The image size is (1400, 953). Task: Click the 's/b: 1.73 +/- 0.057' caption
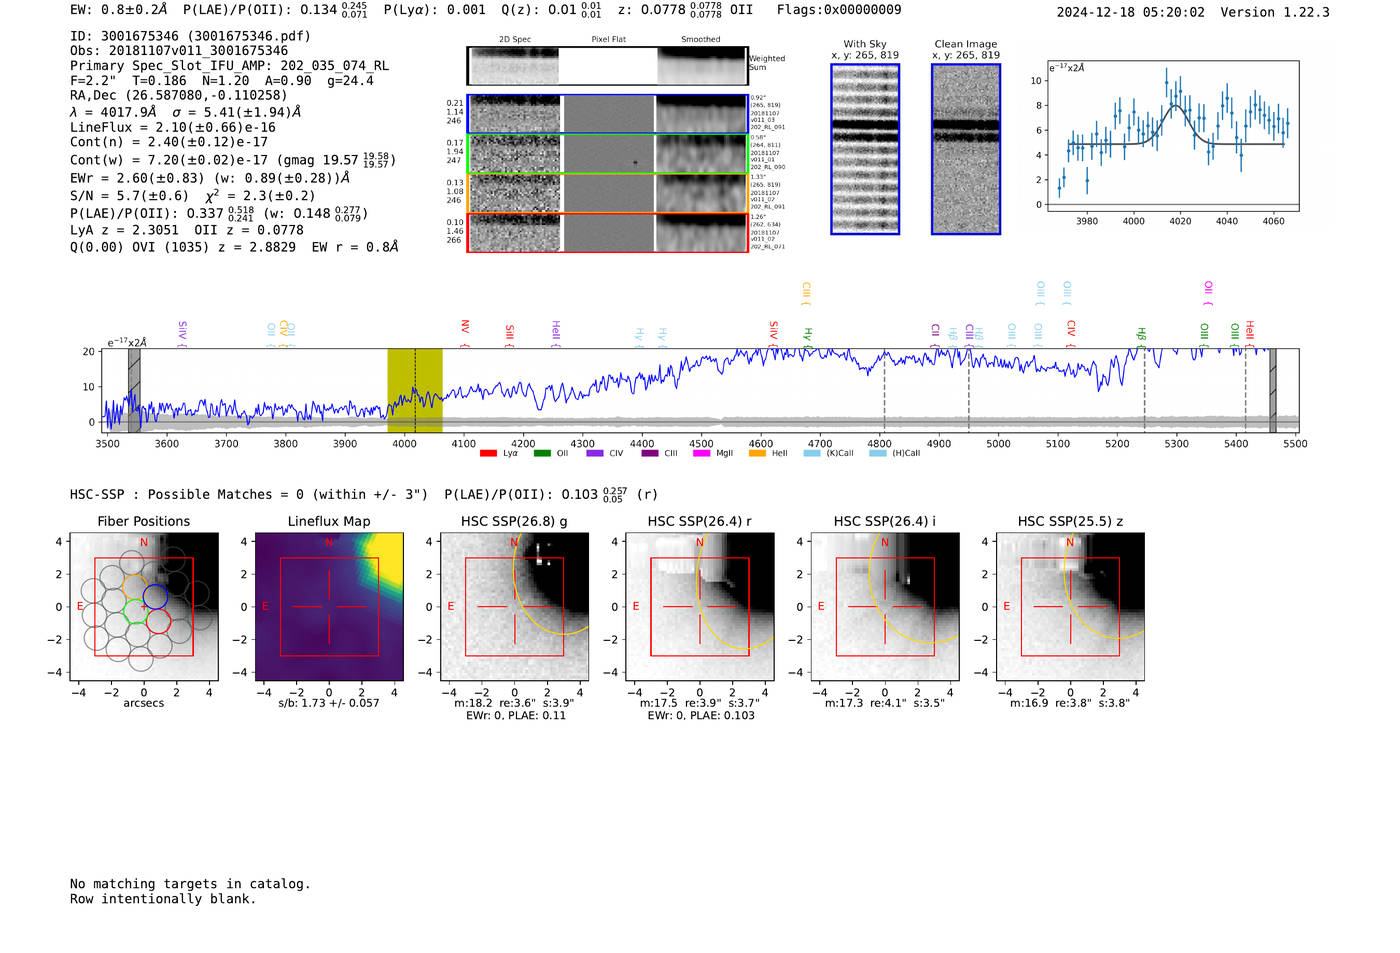[x=329, y=703]
